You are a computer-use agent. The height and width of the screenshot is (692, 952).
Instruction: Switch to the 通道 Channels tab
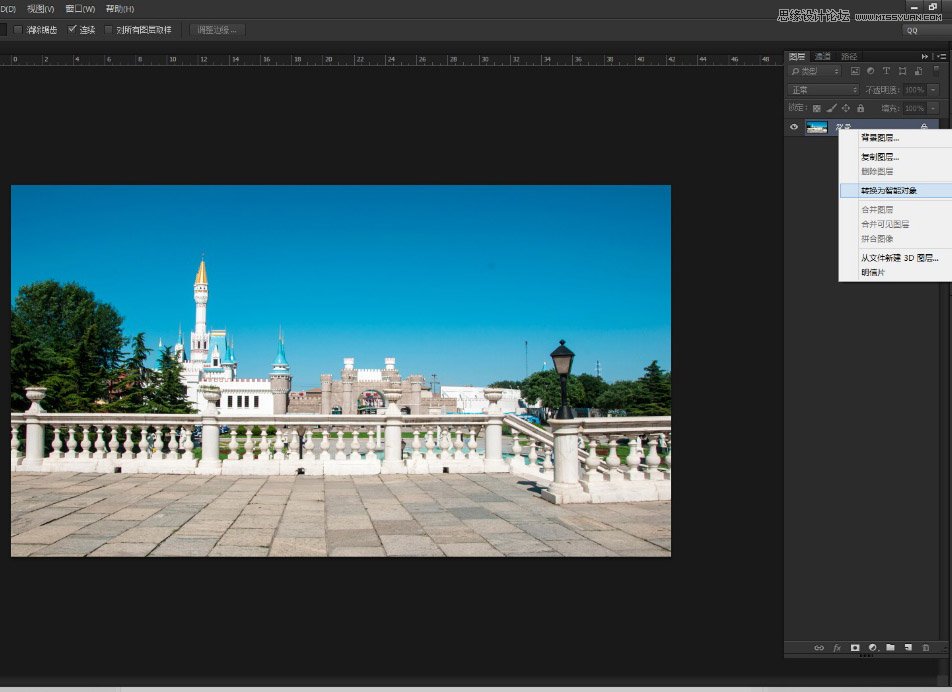click(x=823, y=56)
